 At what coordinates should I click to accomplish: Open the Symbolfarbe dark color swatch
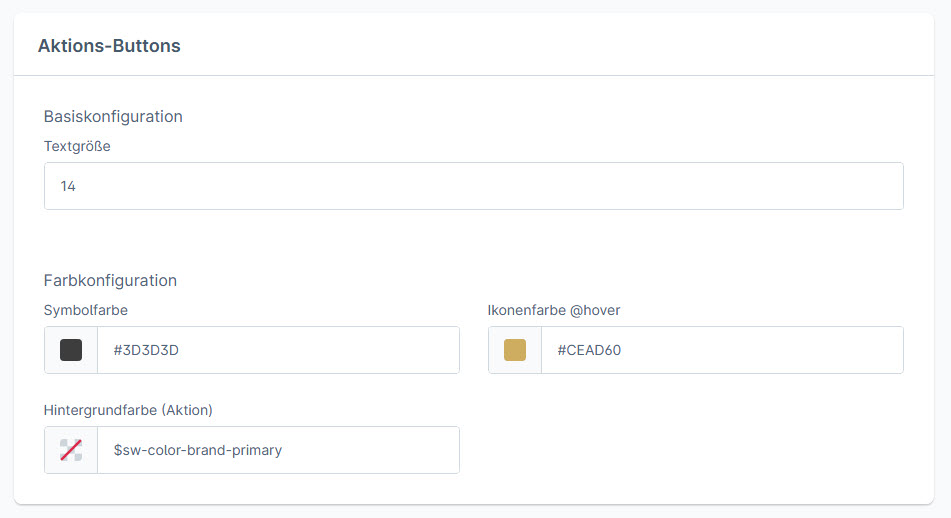pos(71,350)
